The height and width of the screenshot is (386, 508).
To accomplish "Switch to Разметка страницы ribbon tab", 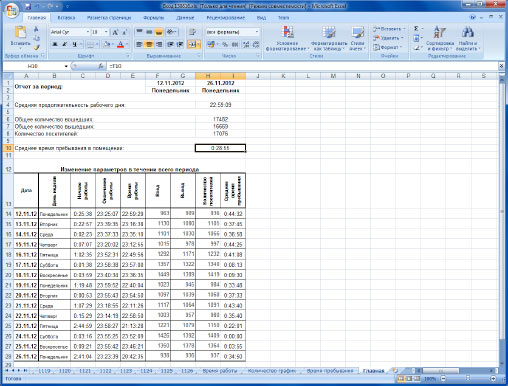I will pyautogui.click(x=109, y=18).
